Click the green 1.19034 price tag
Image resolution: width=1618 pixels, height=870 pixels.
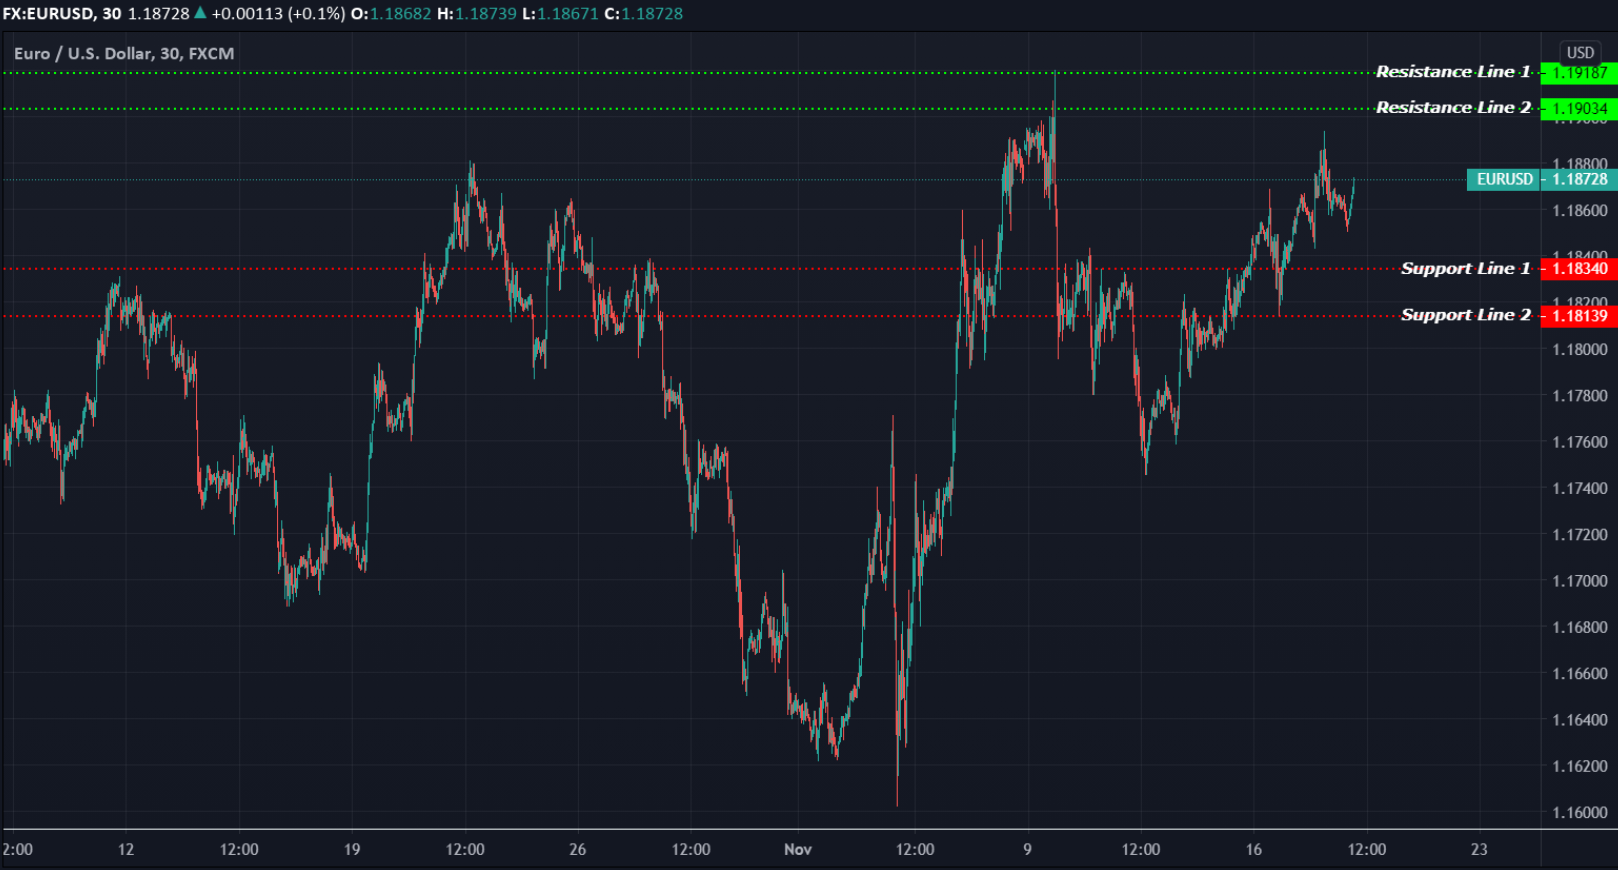1579,109
